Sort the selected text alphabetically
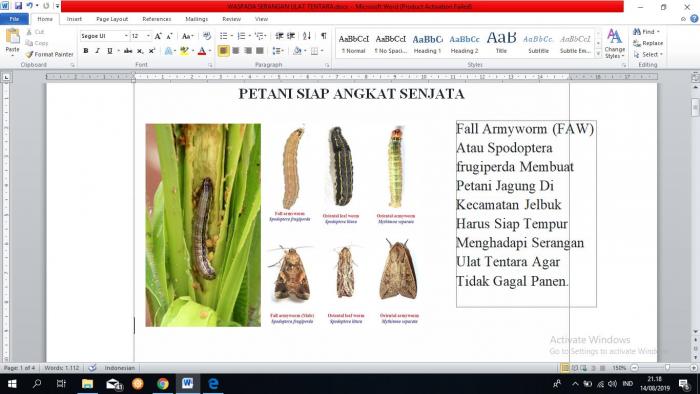 tap(307, 36)
